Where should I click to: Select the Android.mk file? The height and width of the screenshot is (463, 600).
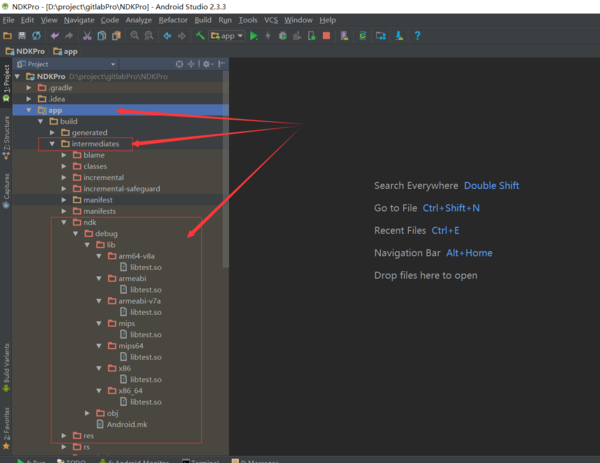[x=122, y=424]
